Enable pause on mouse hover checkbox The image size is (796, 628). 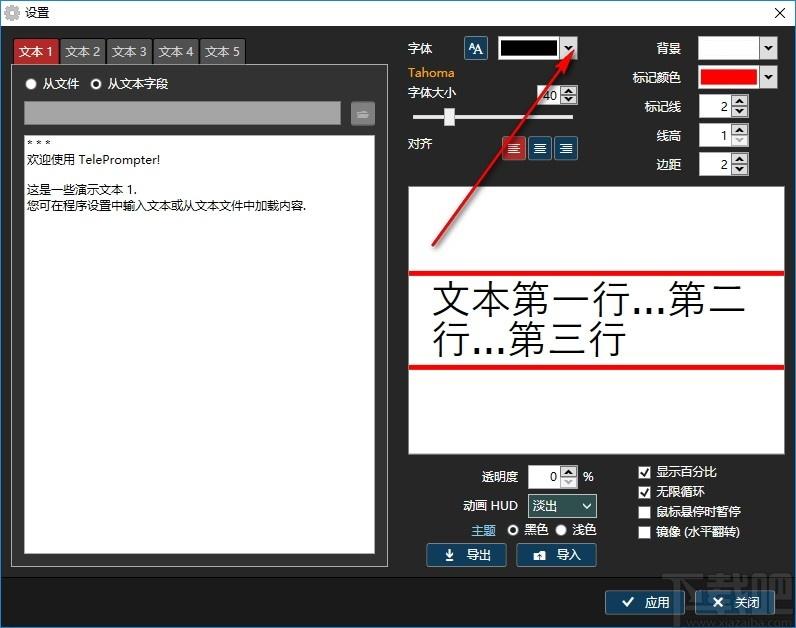(x=645, y=512)
